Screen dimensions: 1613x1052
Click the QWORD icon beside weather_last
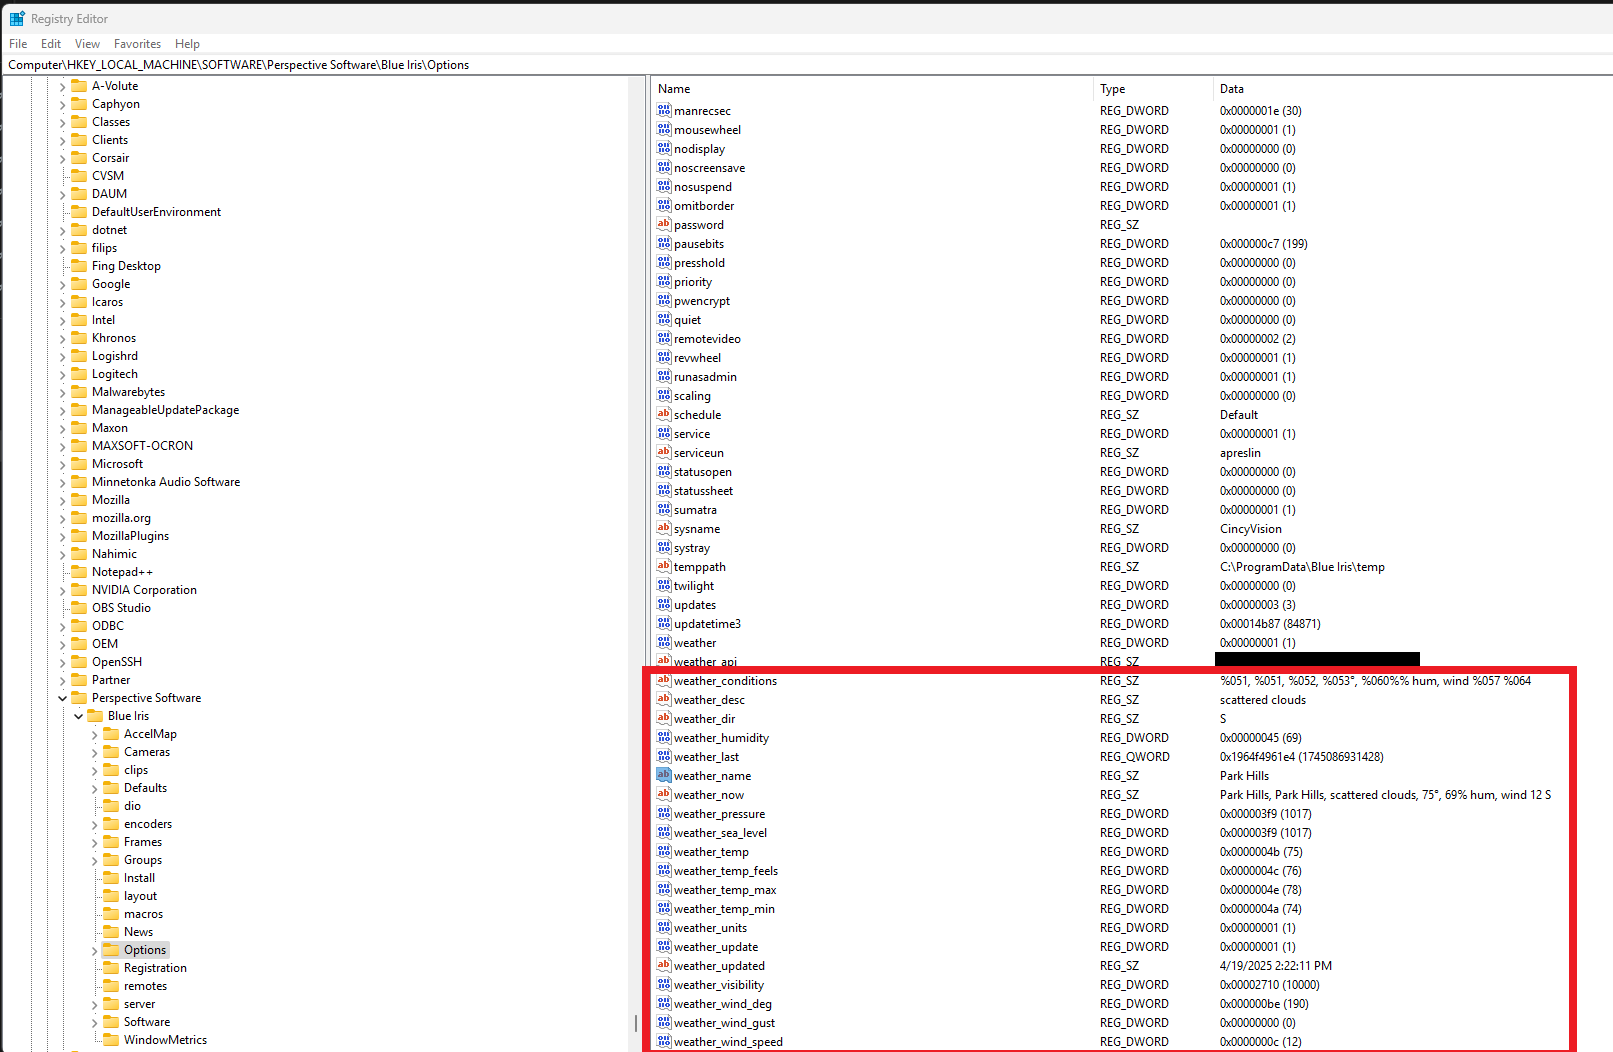click(x=664, y=757)
